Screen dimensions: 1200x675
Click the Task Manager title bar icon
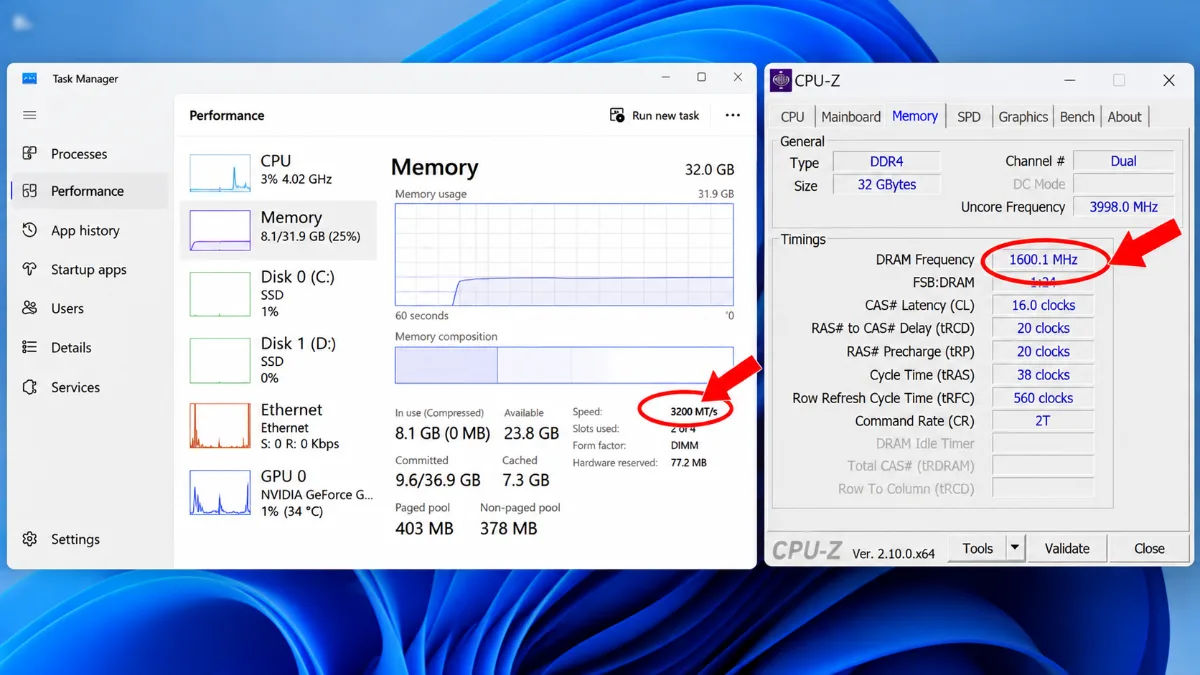click(30, 78)
